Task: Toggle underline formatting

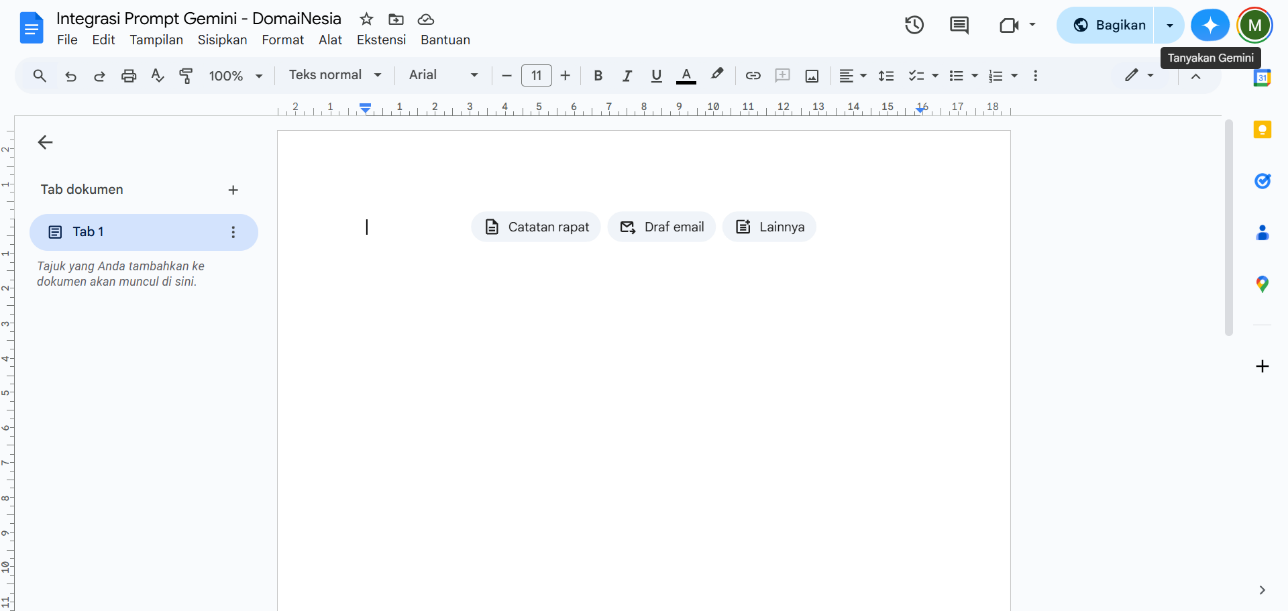Action: pos(656,75)
